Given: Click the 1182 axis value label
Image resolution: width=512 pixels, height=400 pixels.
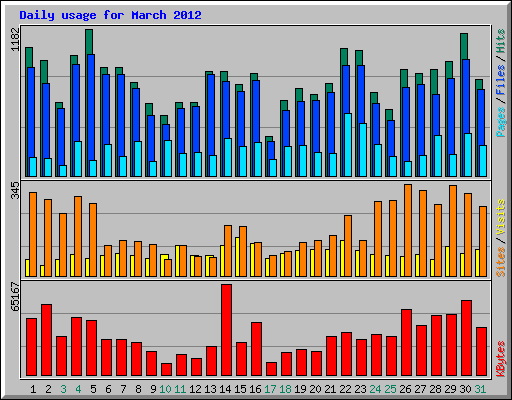Looking at the screenshot, I should tap(16, 39).
